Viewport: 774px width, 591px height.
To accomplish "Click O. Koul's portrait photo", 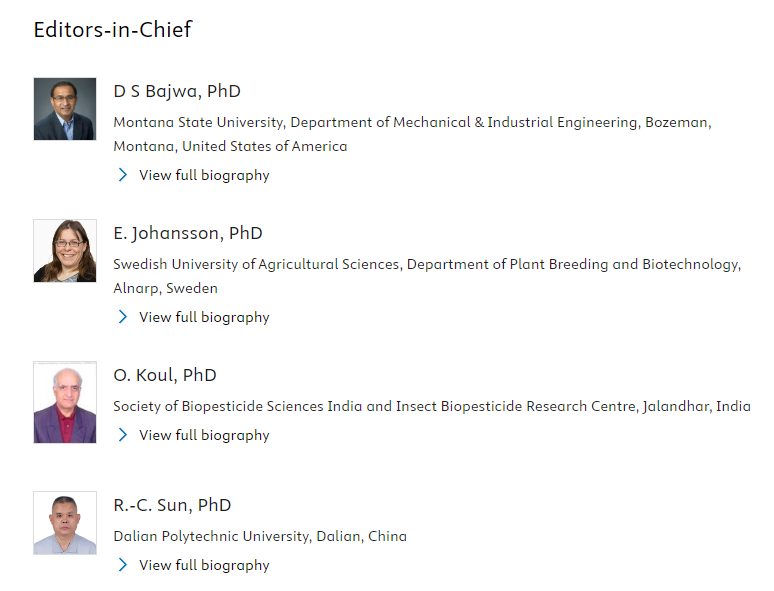I will tap(65, 402).
